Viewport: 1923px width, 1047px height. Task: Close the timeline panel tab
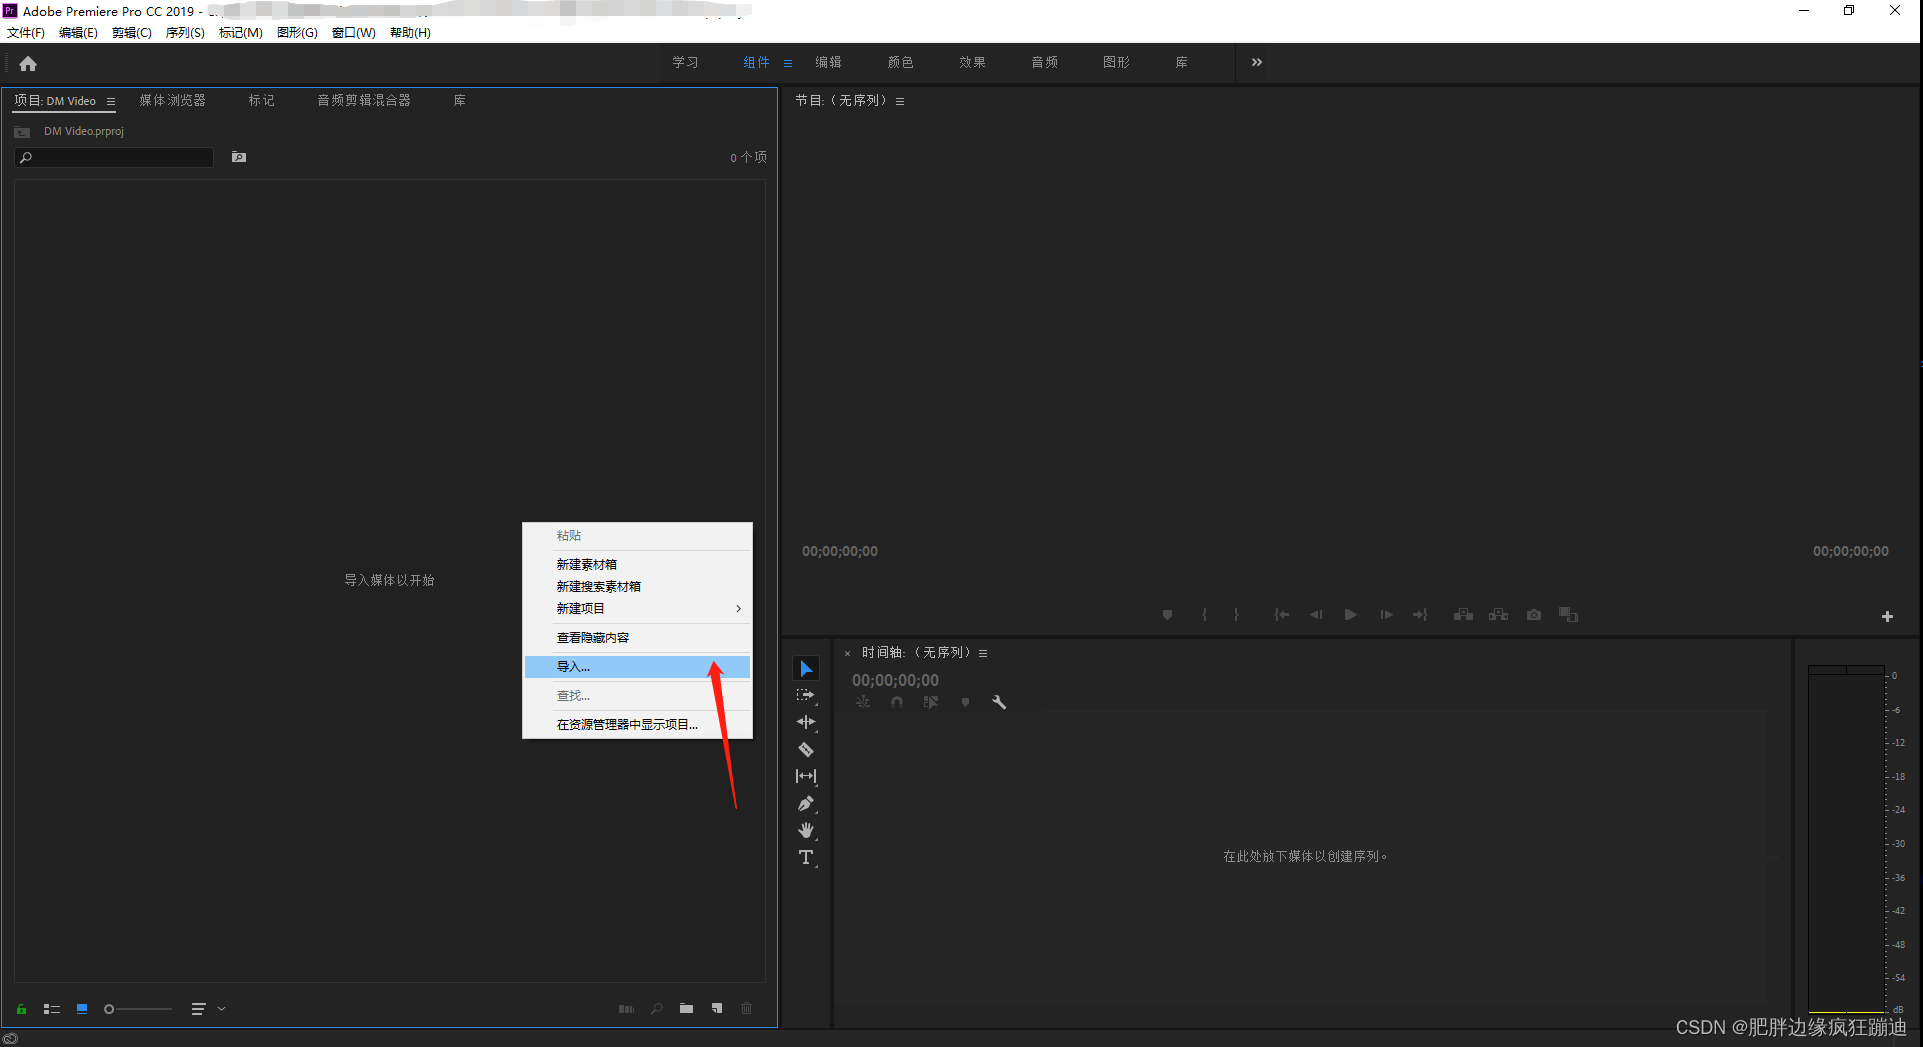(x=847, y=653)
